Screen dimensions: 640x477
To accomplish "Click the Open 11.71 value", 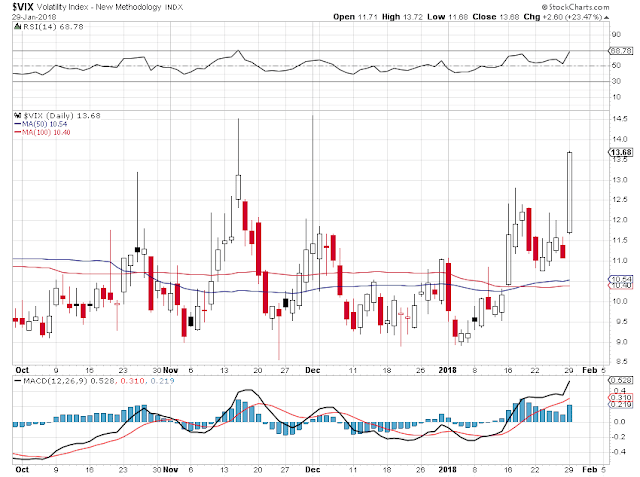I will [355, 17].
